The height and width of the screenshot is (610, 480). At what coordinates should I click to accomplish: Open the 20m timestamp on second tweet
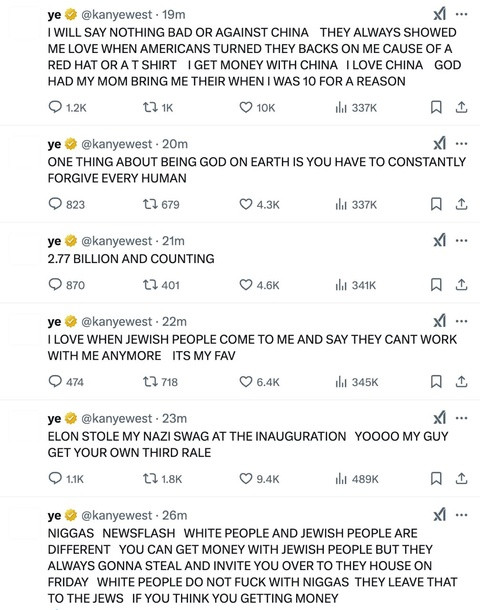[175, 144]
